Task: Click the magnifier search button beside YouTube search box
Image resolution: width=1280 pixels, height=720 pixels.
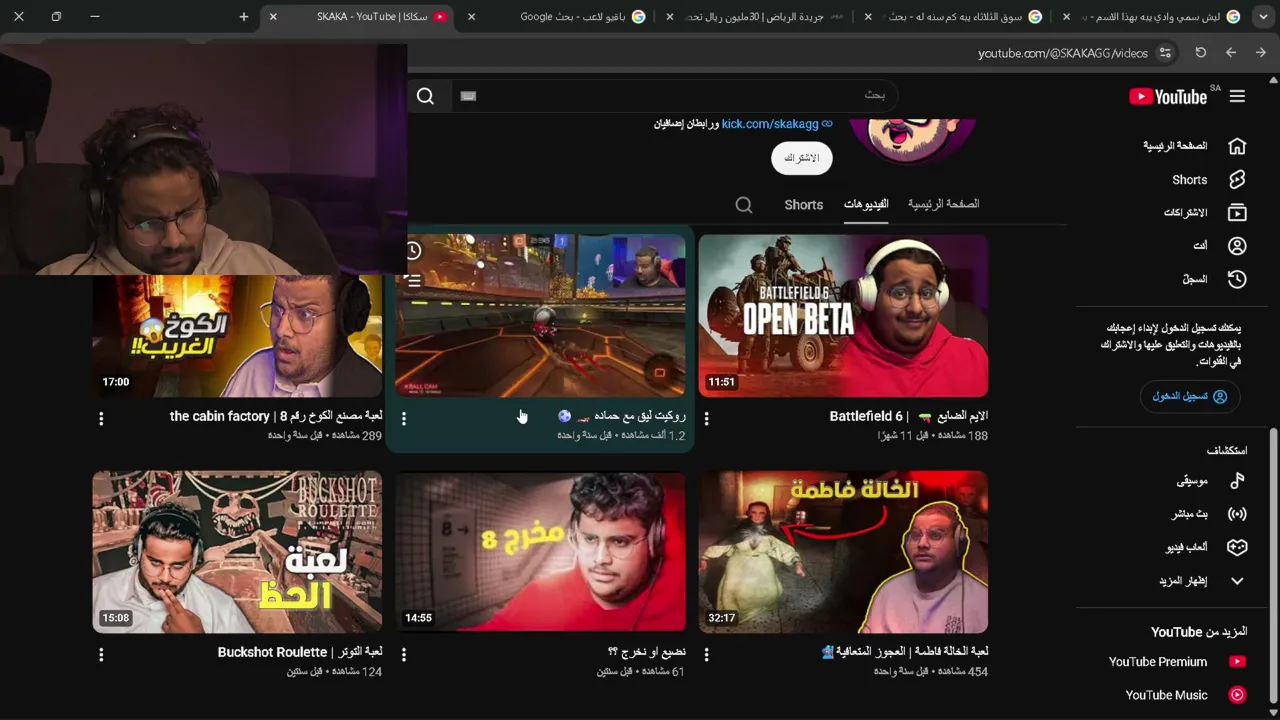Action: point(425,96)
